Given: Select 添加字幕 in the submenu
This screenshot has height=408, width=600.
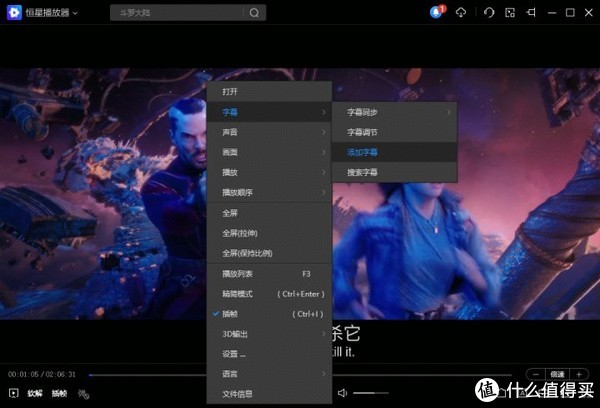Looking at the screenshot, I should 395,152.
